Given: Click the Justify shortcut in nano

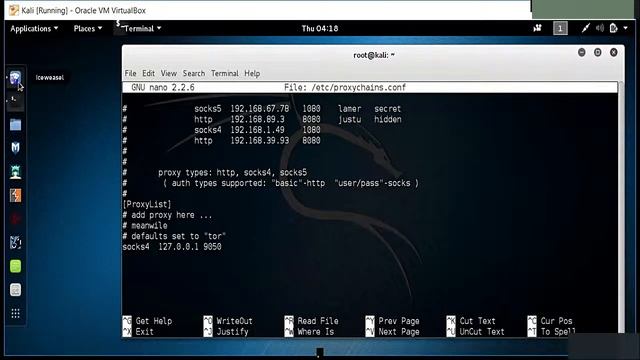Looking at the screenshot, I should pyautogui.click(x=226, y=331).
